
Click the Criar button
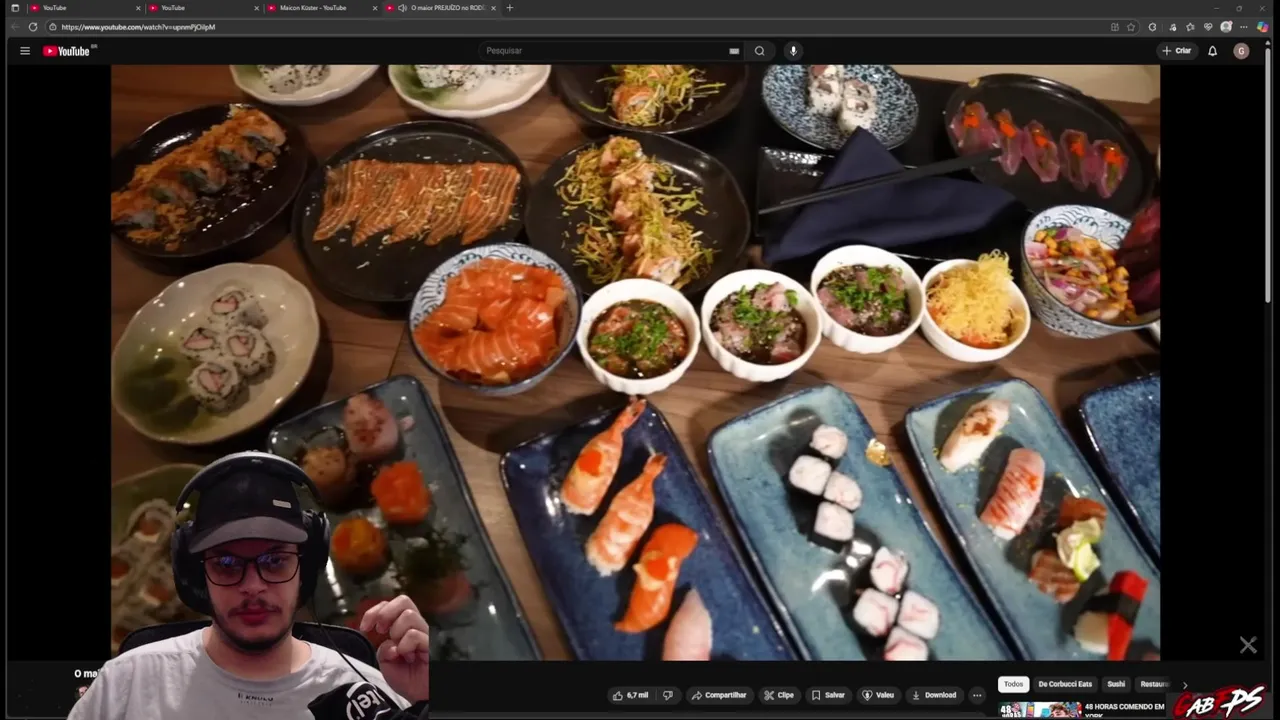1177,51
